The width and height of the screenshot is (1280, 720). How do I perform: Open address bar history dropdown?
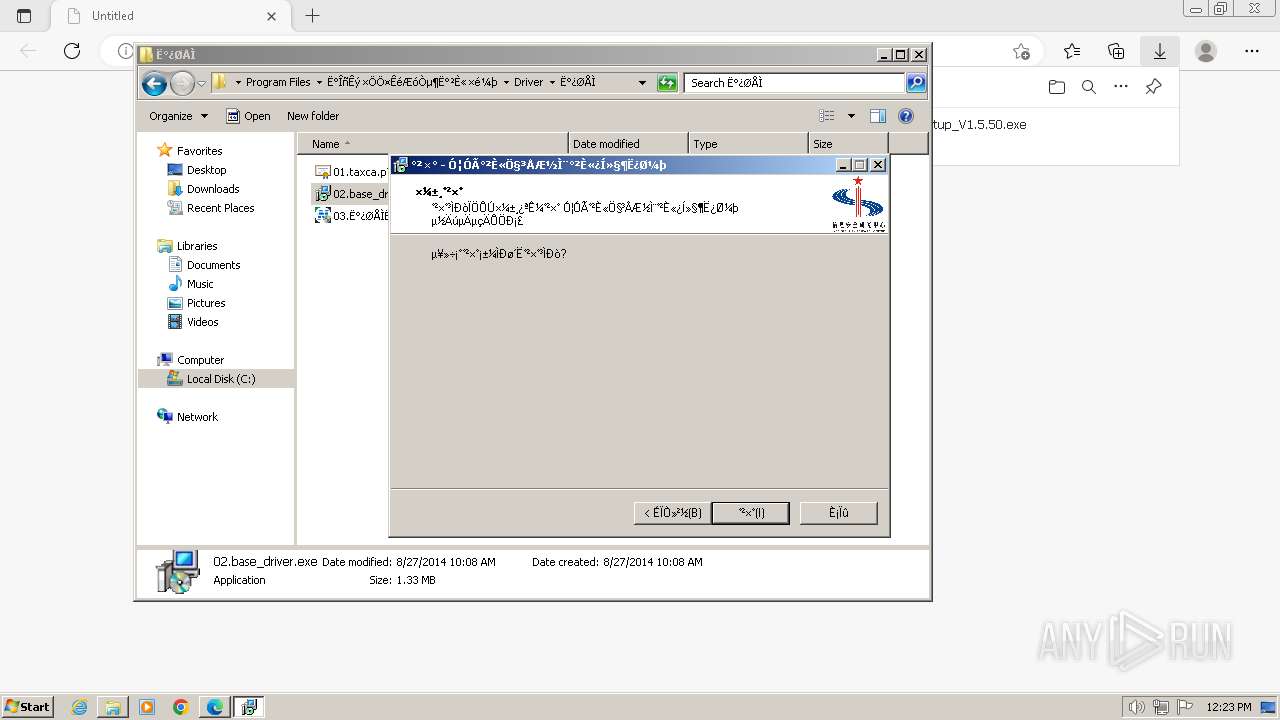[x=642, y=83]
